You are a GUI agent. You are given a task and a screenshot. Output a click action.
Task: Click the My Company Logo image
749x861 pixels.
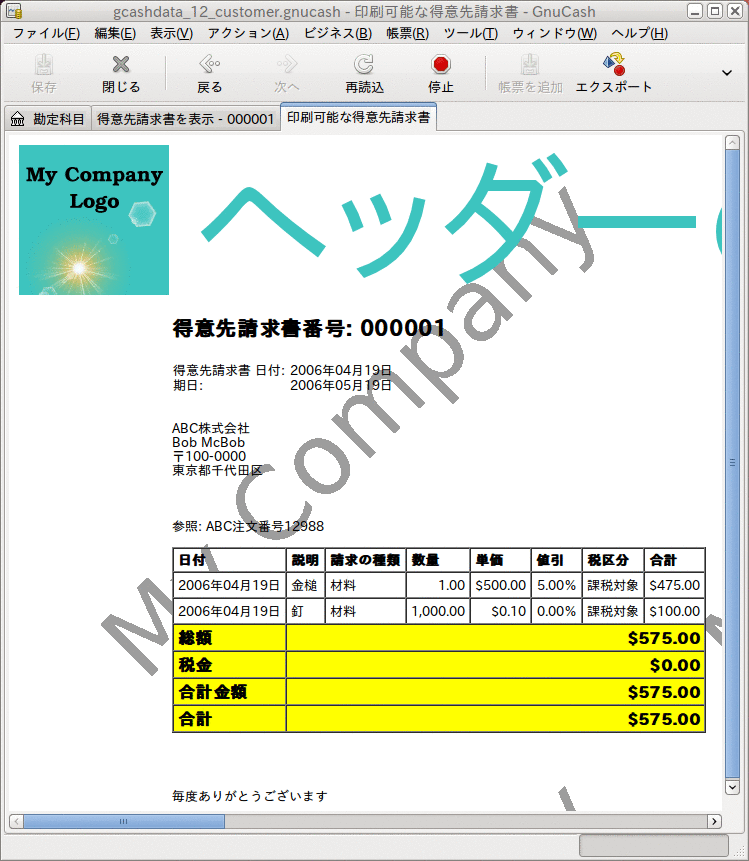click(x=94, y=220)
